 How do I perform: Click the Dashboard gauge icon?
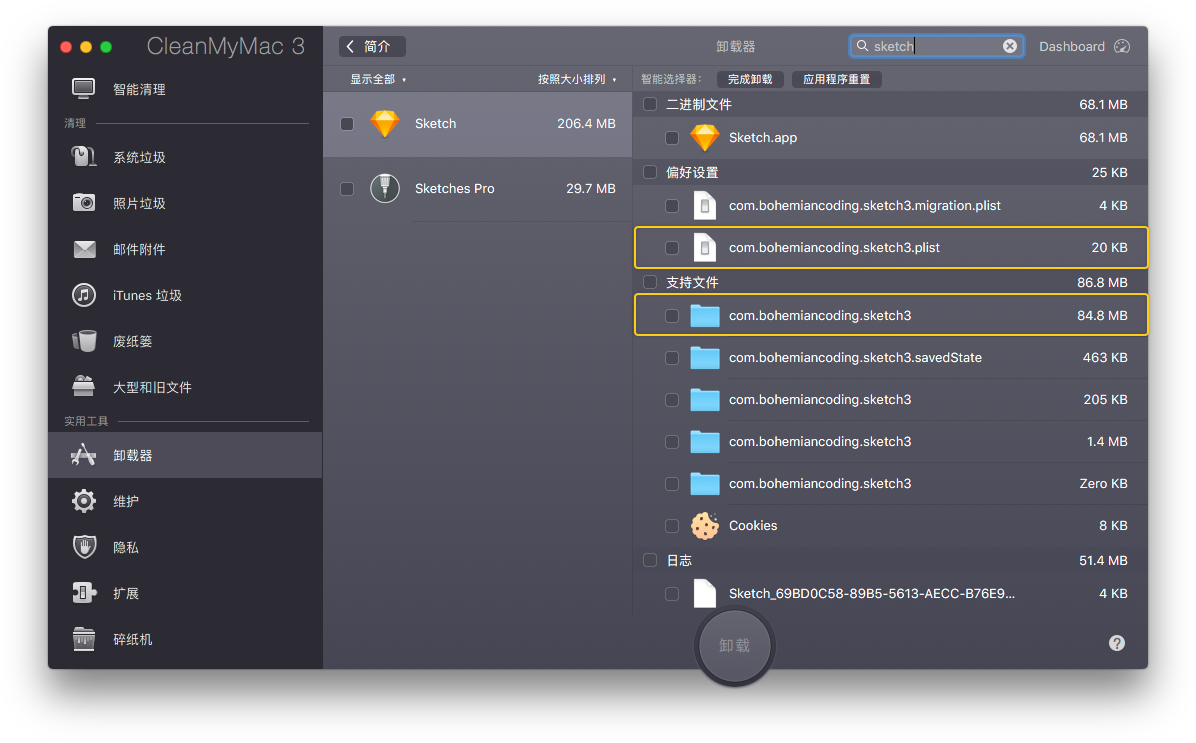[1121, 47]
